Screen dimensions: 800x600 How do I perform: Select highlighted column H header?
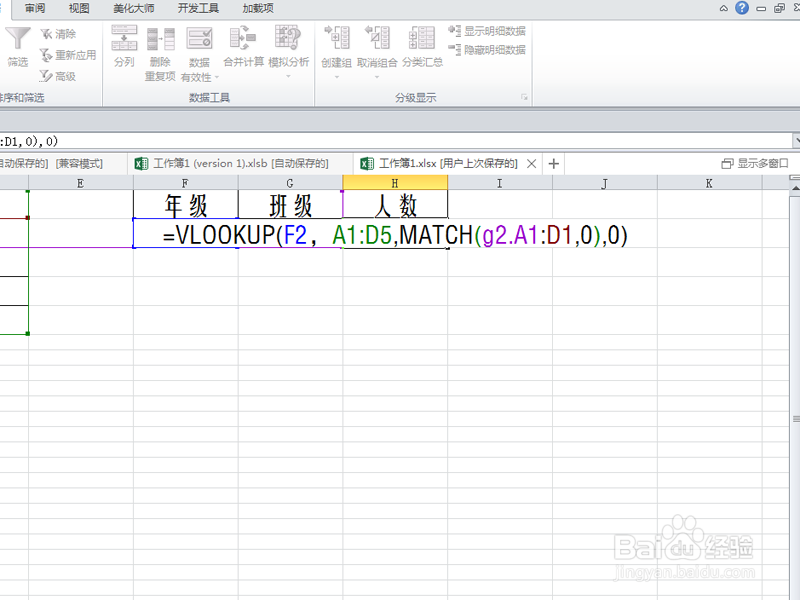[x=395, y=183]
